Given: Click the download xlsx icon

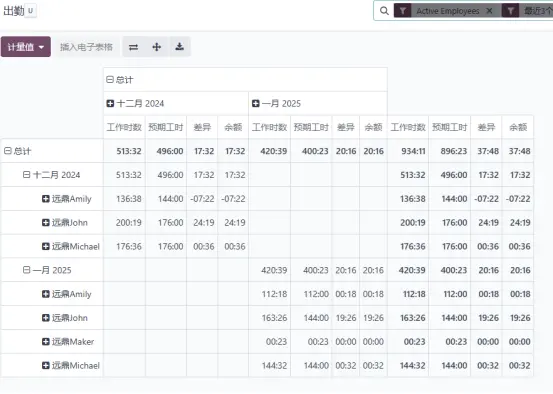Looking at the screenshot, I should coord(180,47).
